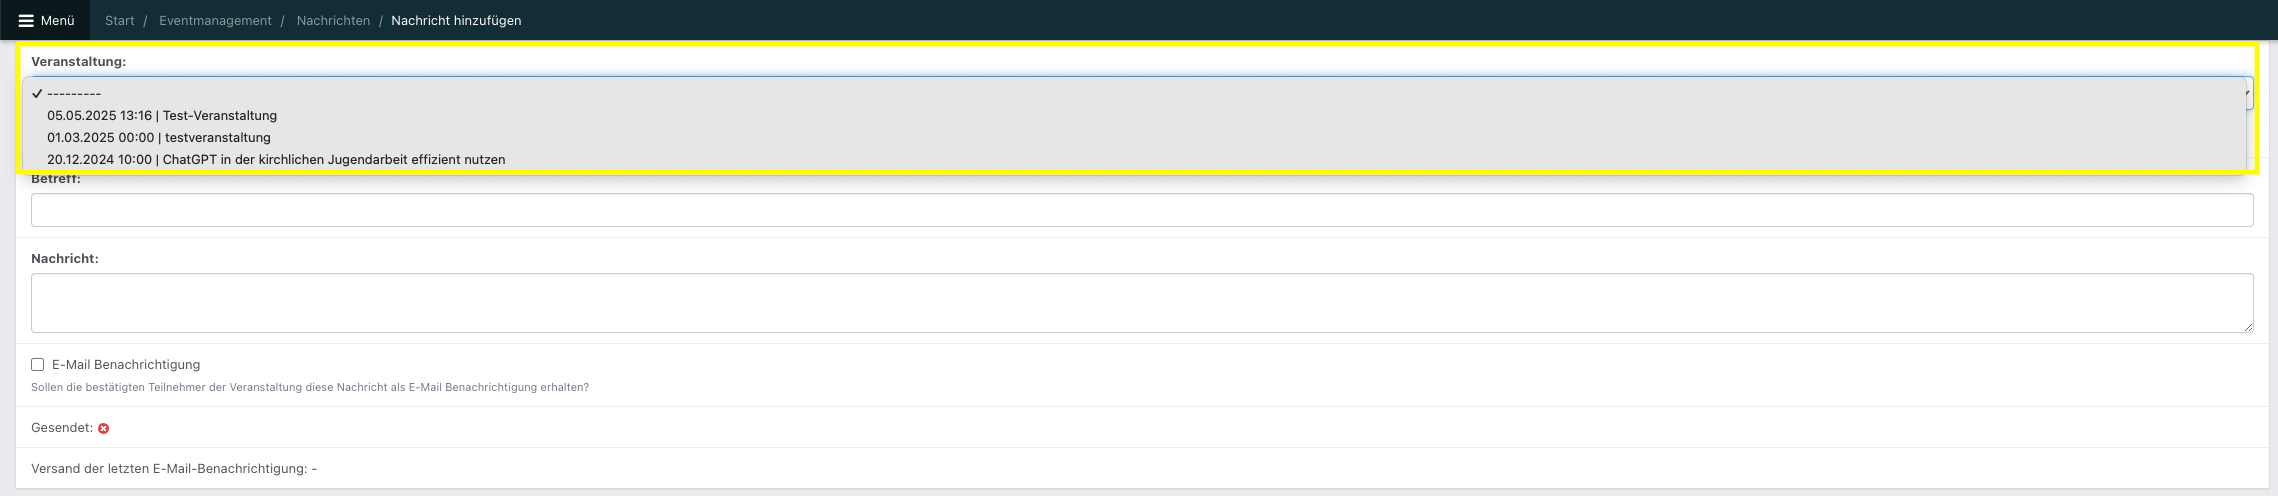Go to the Start breadcrumb

point(119,21)
